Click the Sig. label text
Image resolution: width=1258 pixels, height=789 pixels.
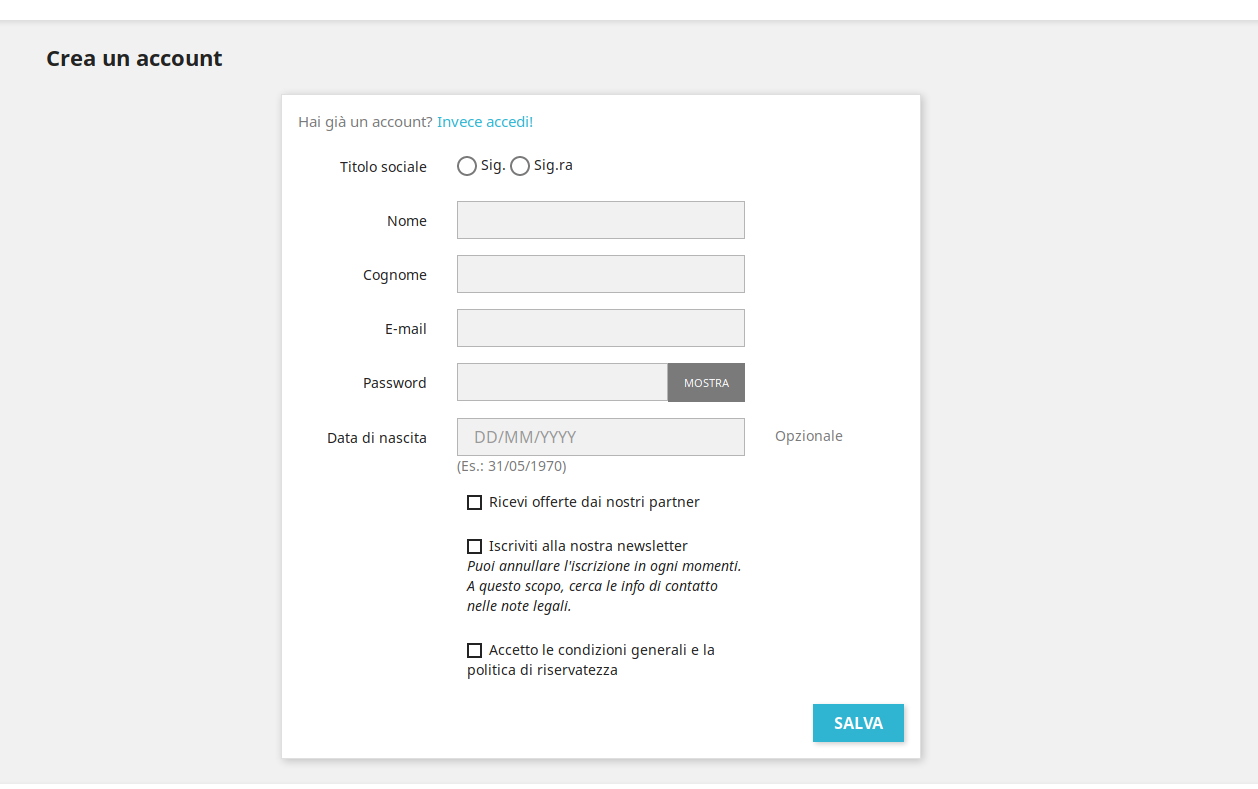(x=493, y=166)
